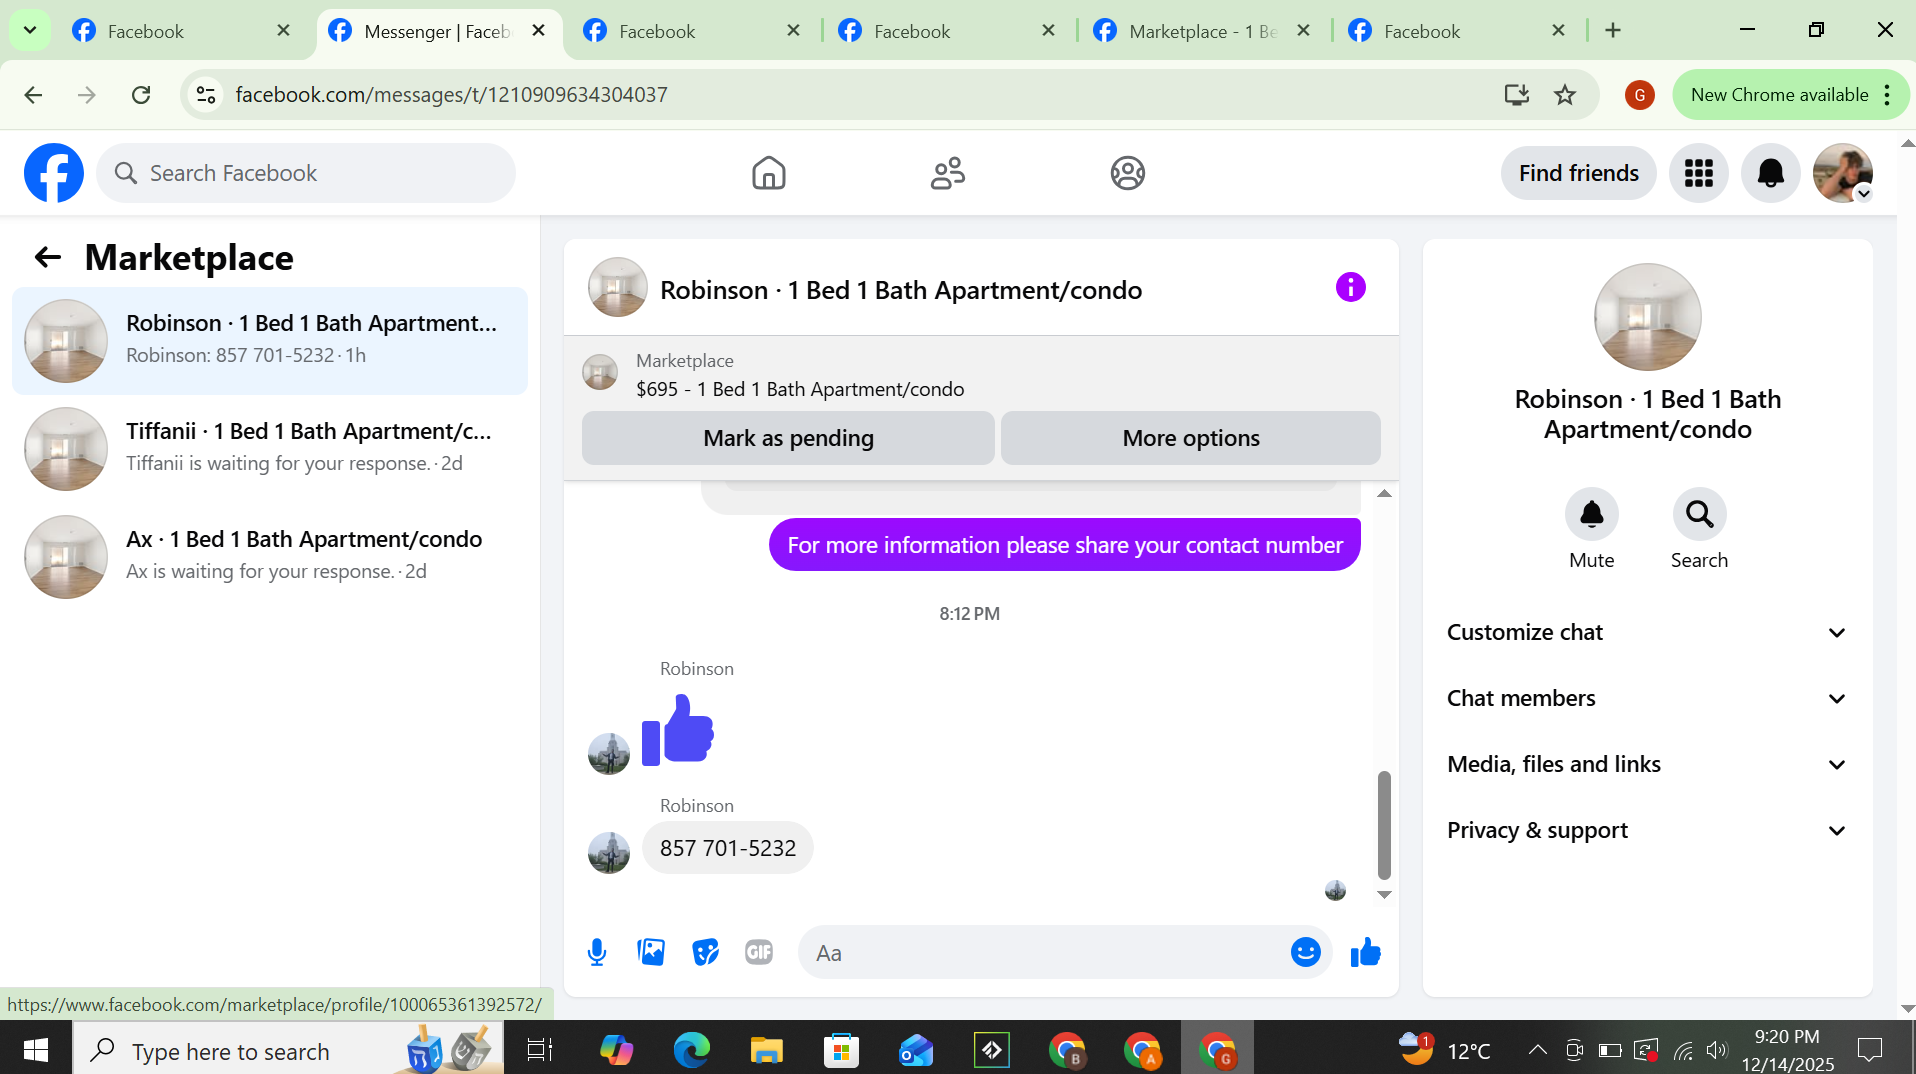Switch to Marketplace - 1 Be tab
This screenshot has width=1916, height=1074.
pos(1202,31)
